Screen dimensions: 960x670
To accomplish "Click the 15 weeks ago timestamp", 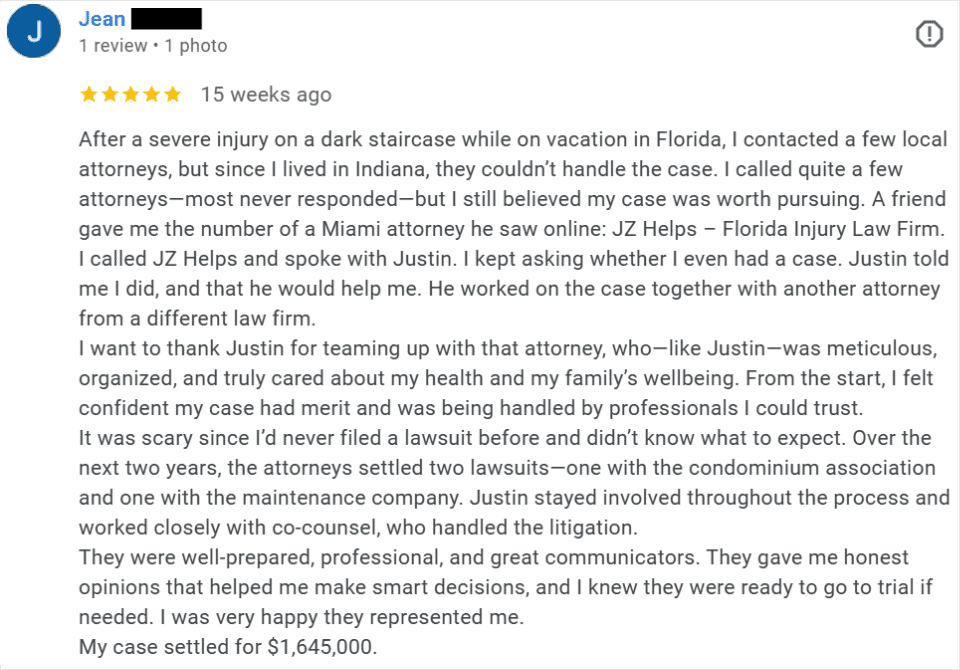I will tap(266, 94).
